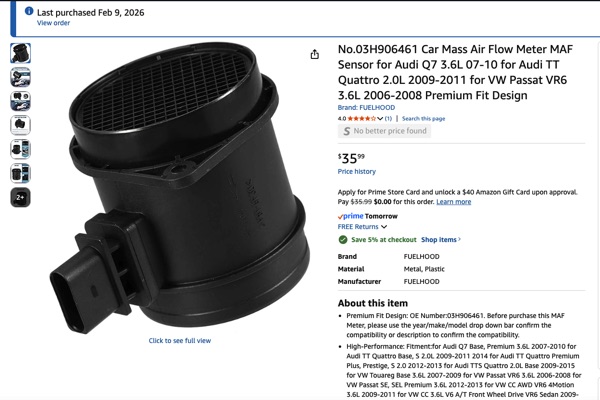Open the 2+ more images thumbnail

pyautogui.click(x=20, y=198)
